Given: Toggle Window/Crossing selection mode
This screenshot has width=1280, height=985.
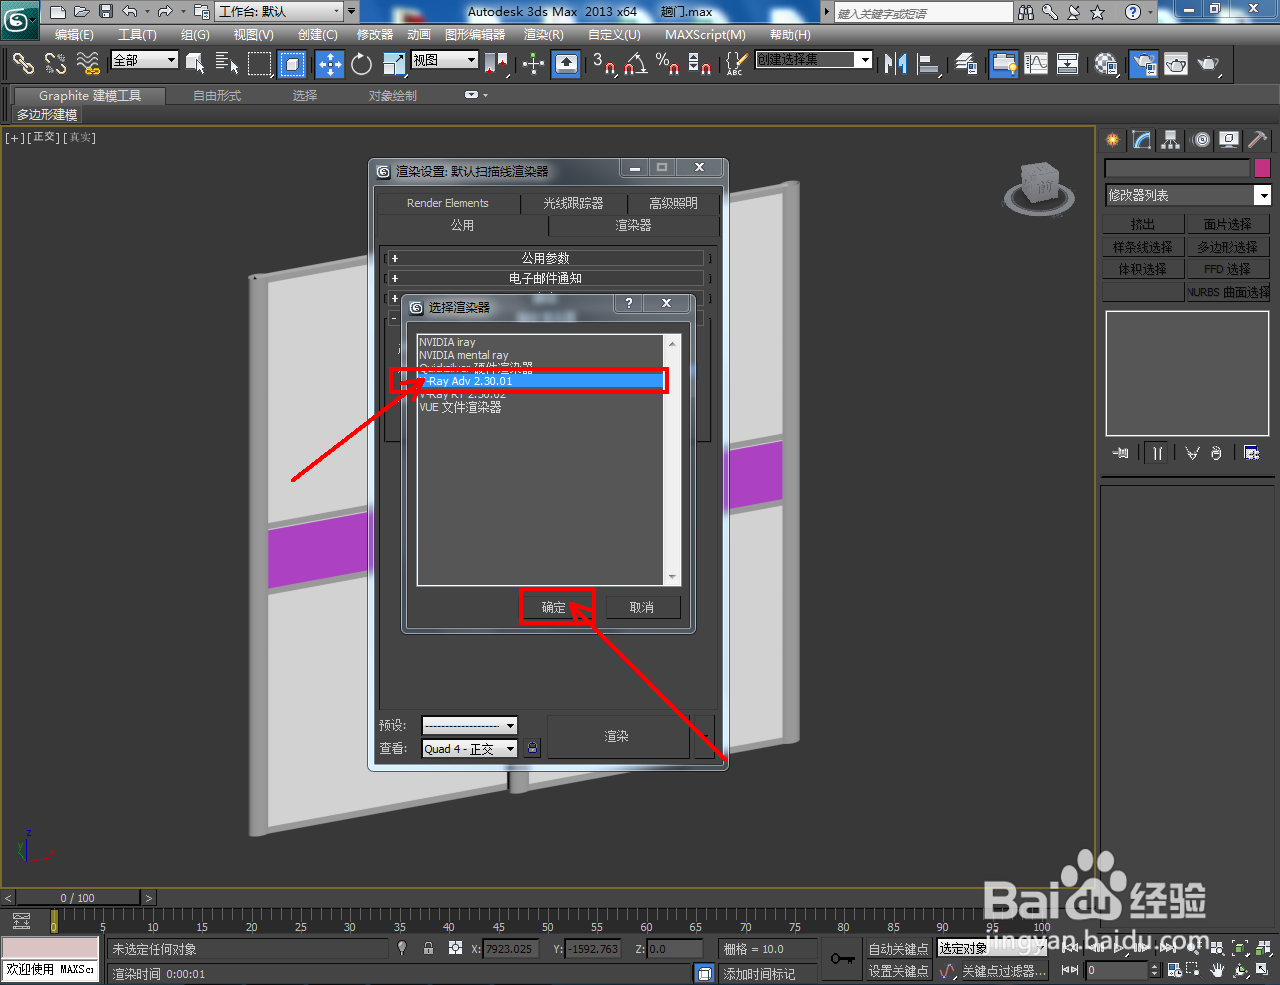Looking at the screenshot, I should pyautogui.click(x=292, y=64).
